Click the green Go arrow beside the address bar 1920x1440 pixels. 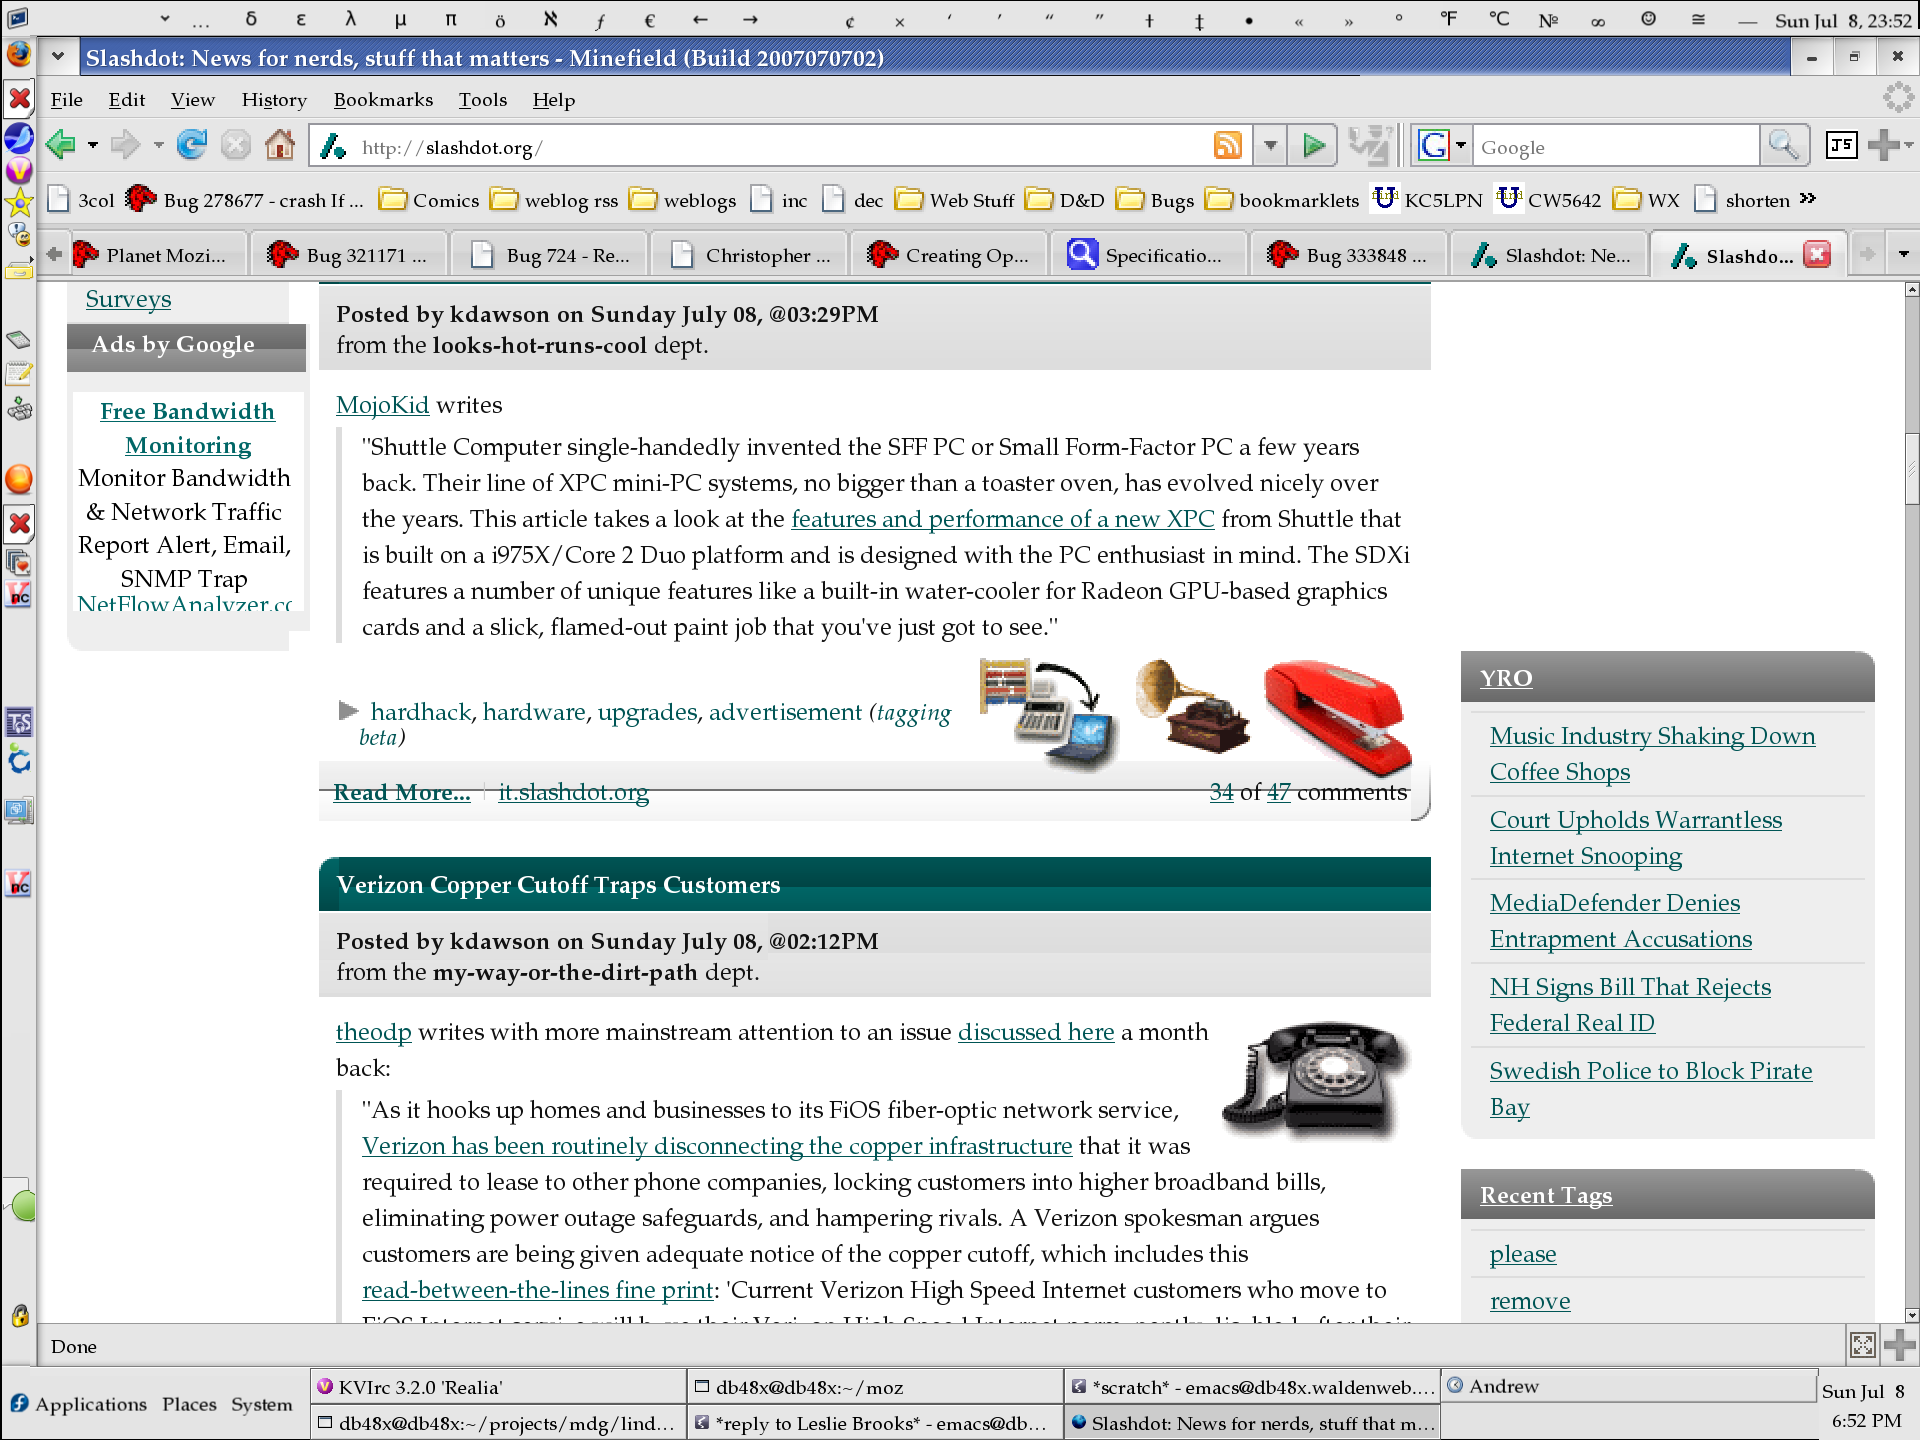(1313, 146)
